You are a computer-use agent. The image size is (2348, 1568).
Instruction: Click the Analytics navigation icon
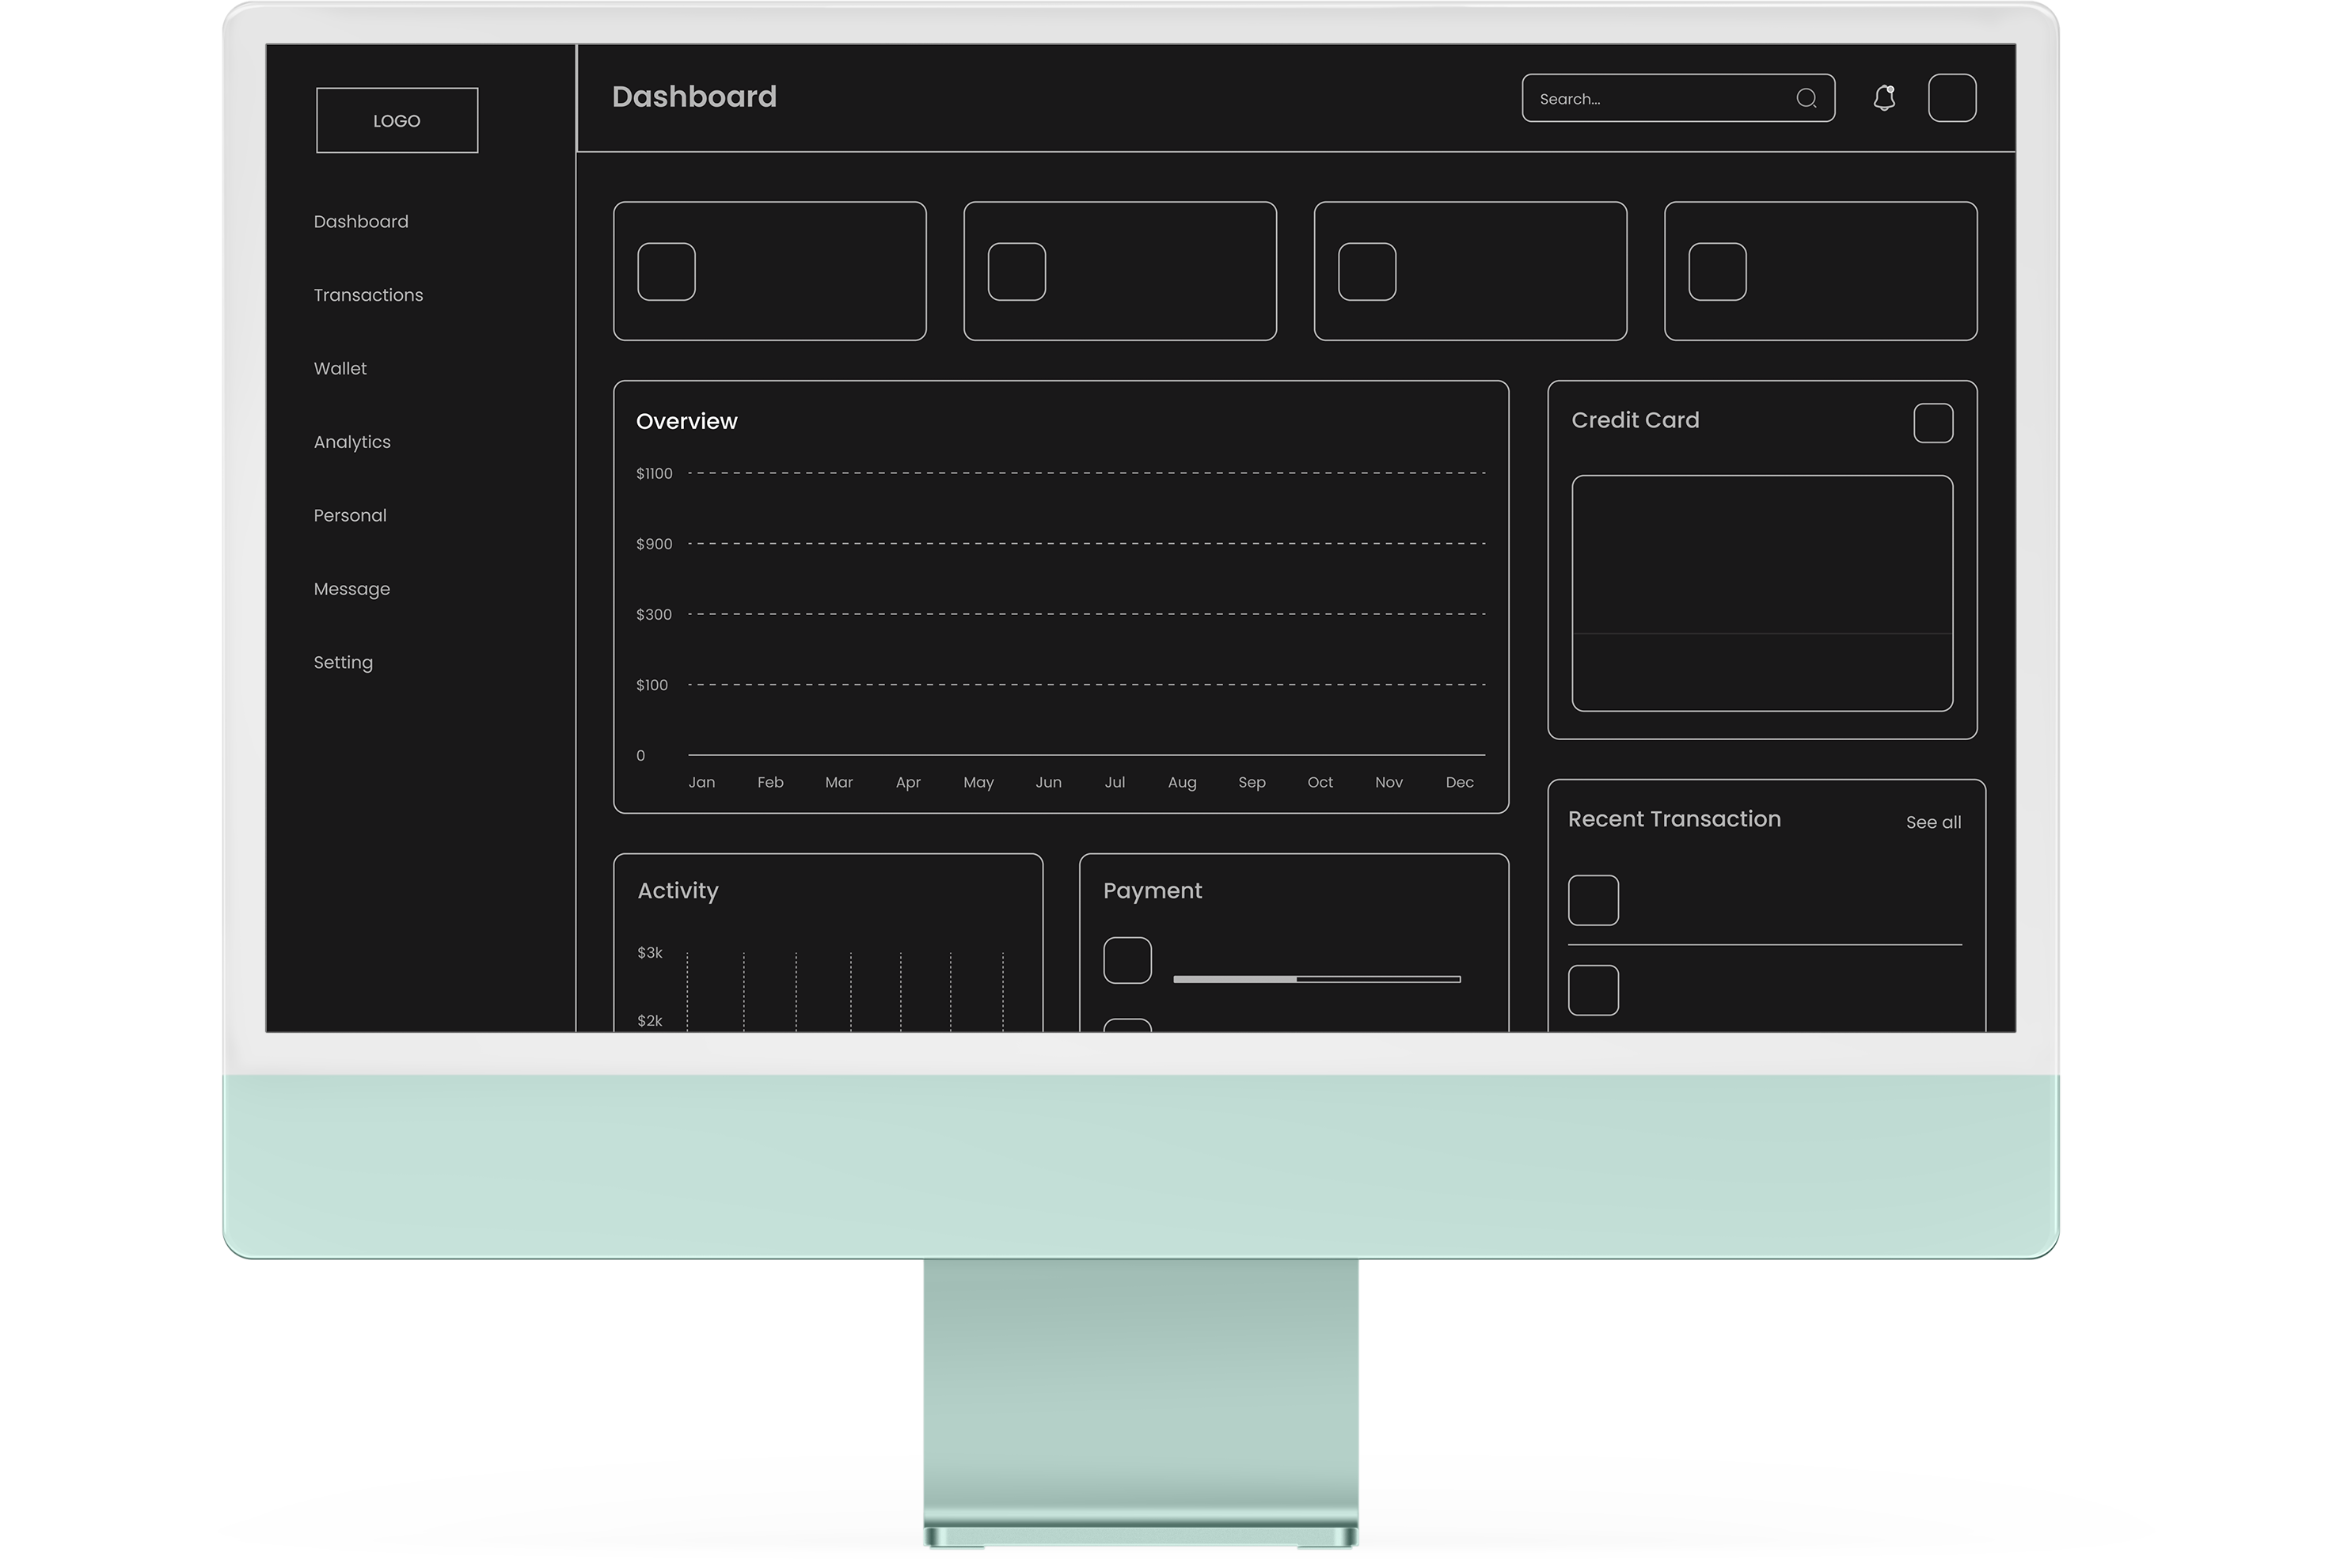click(353, 441)
